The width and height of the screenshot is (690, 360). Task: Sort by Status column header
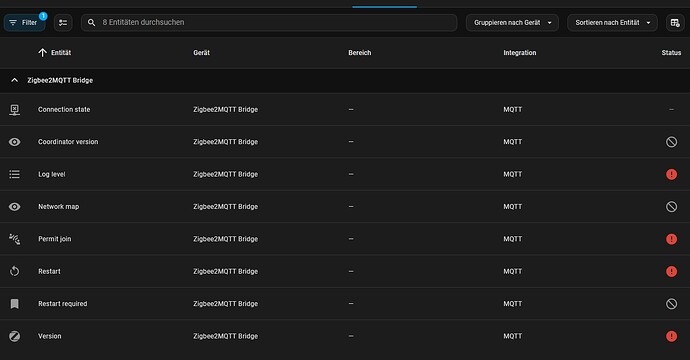[x=671, y=53]
